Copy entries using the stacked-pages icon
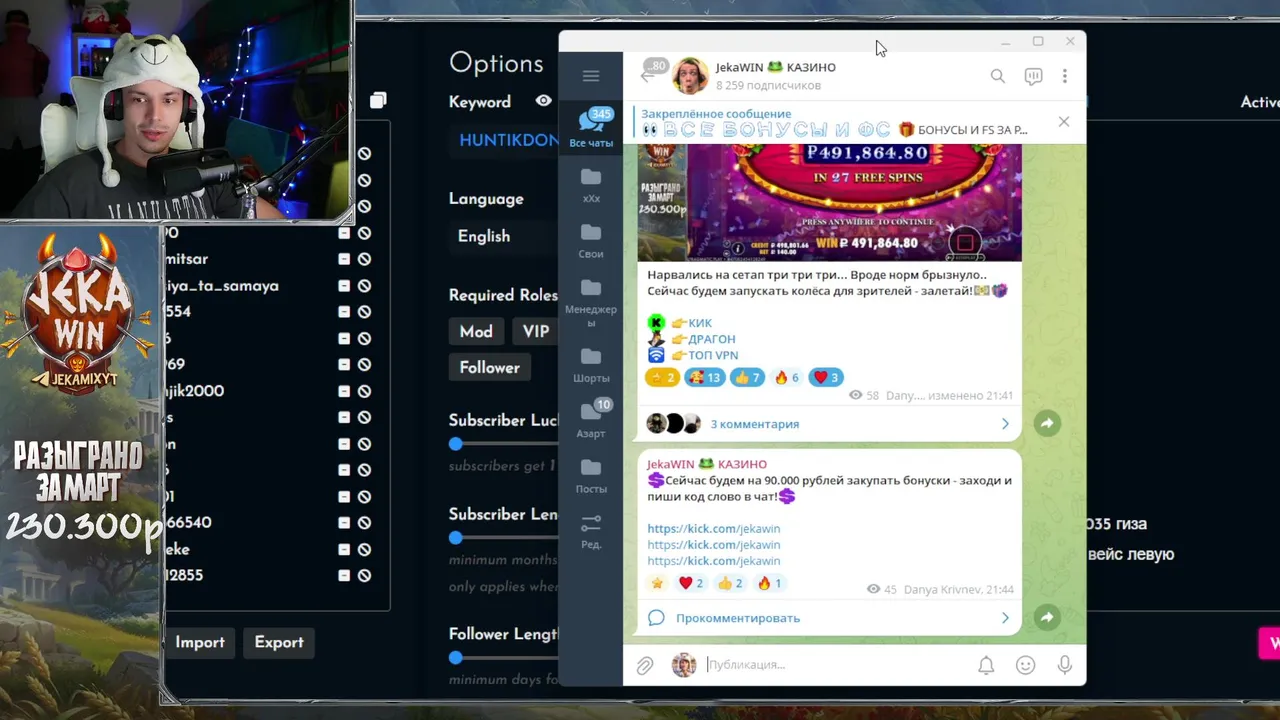 [x=377, y=100]
